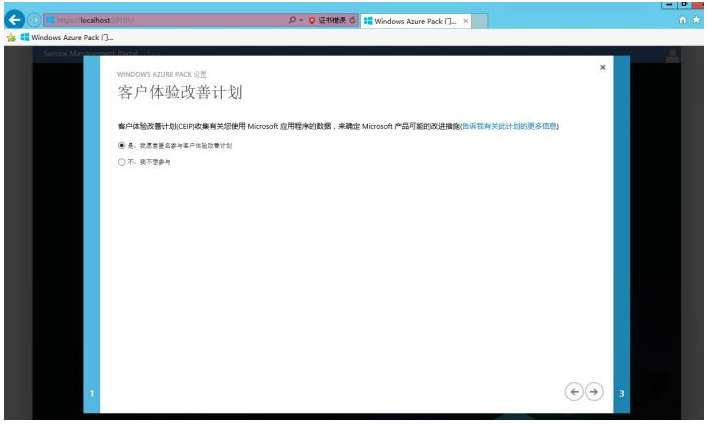Go to next wizard step arrow
Screen dimensions: 707x425
(x=594, y=392)
